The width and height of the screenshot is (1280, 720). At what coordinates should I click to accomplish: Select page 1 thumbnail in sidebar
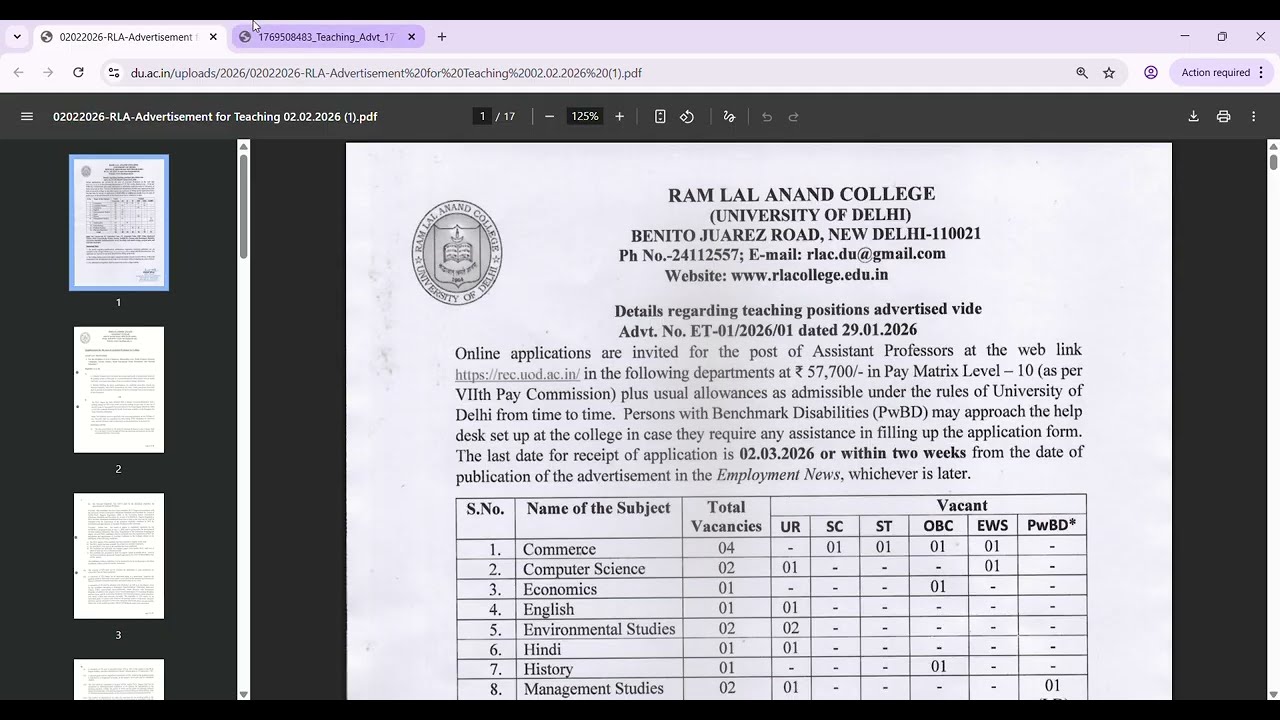click(x=119, y=222)
